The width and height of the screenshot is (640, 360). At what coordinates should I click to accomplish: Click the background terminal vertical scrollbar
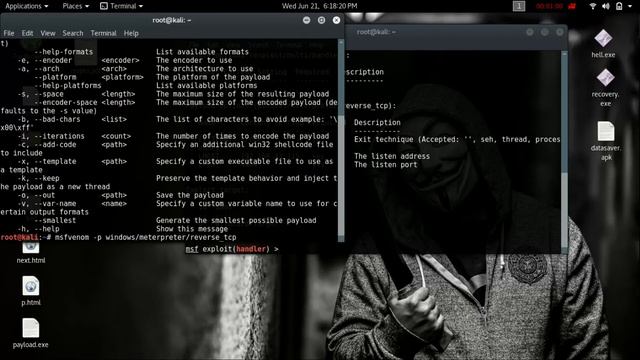[564, 151]
